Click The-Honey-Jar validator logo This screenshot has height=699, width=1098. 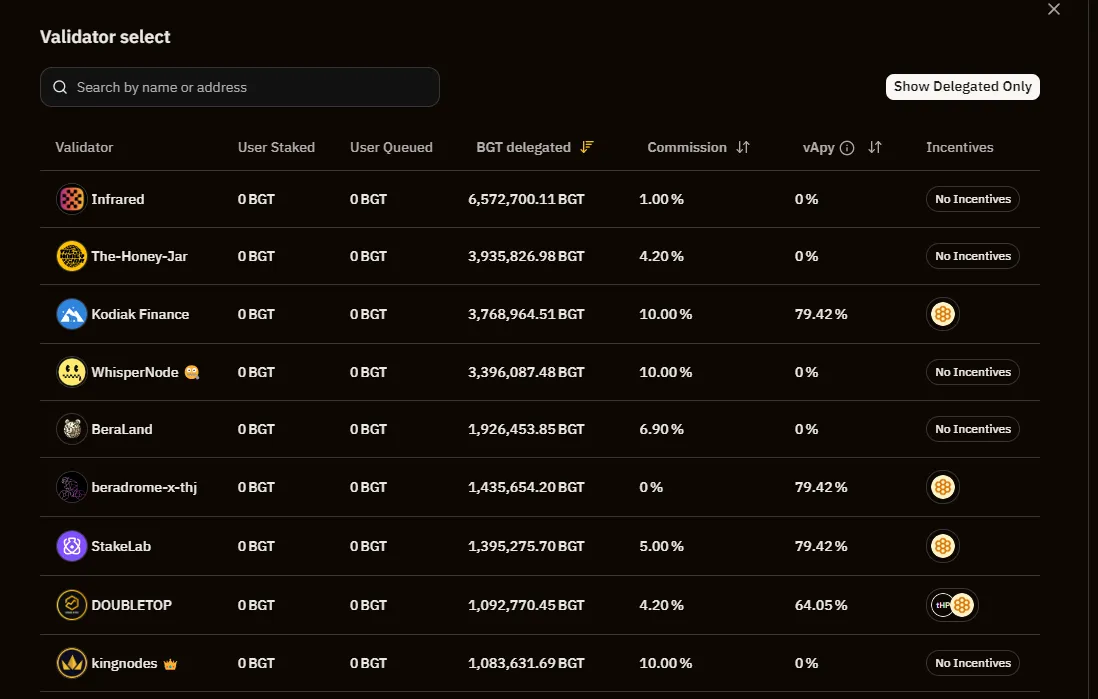pyautogui.click(x=72, y=256)
